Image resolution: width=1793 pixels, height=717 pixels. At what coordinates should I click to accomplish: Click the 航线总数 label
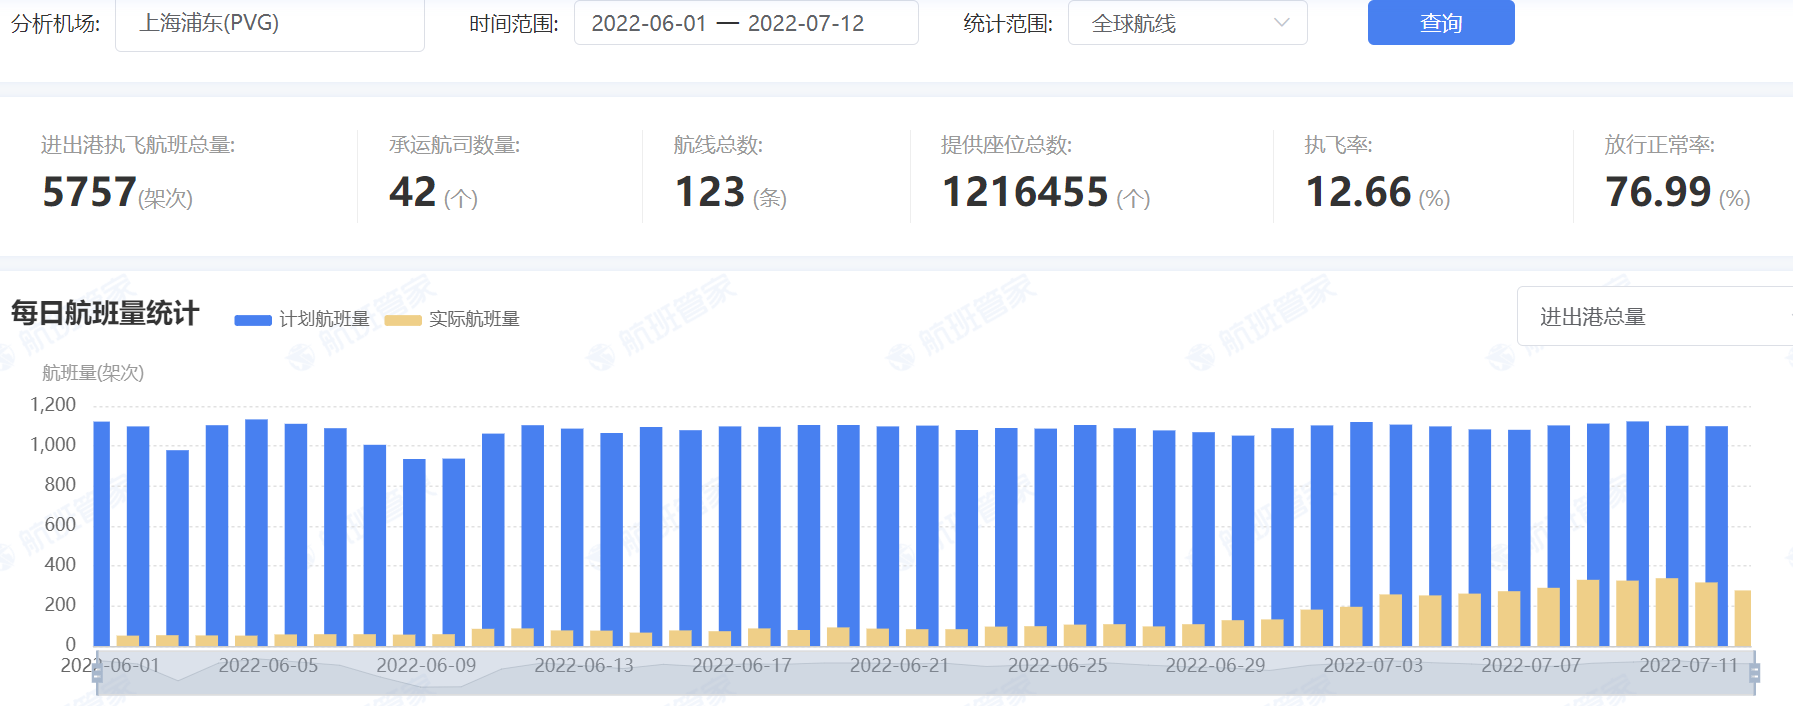tap(718, 145)
